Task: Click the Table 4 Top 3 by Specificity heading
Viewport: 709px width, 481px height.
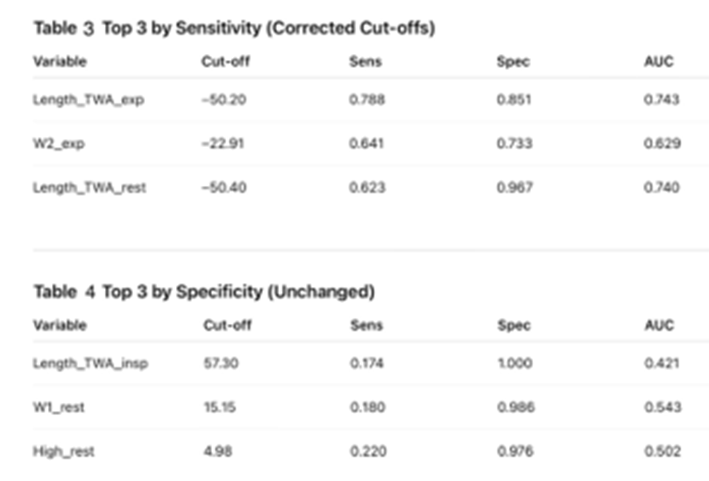Action: point(204,292)
